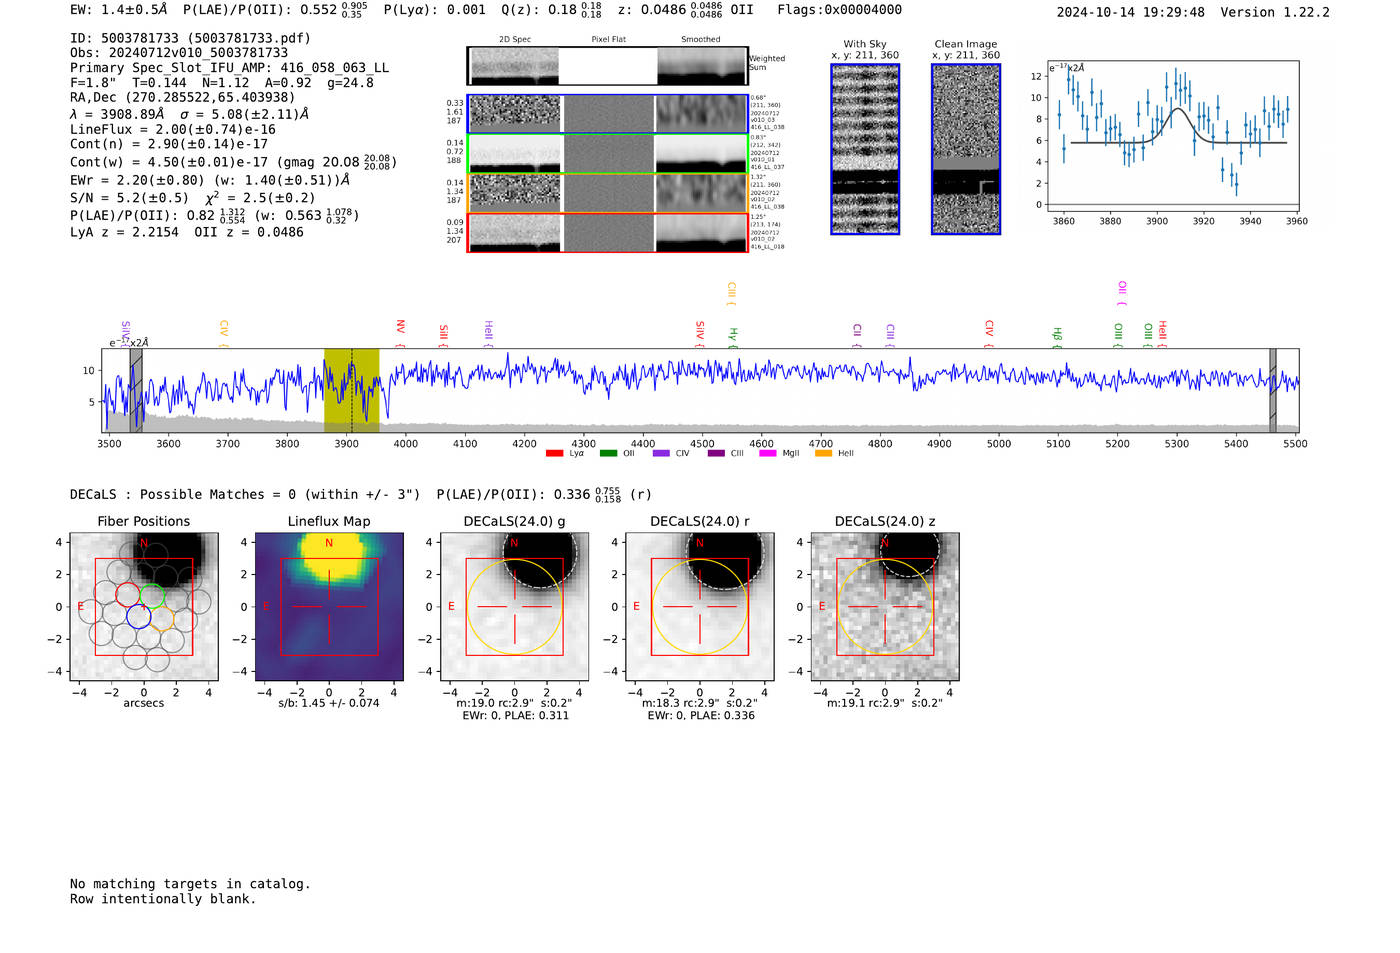Open the green-bordered 2D spectrum row

pyautogui.click(x=608, y=154)
